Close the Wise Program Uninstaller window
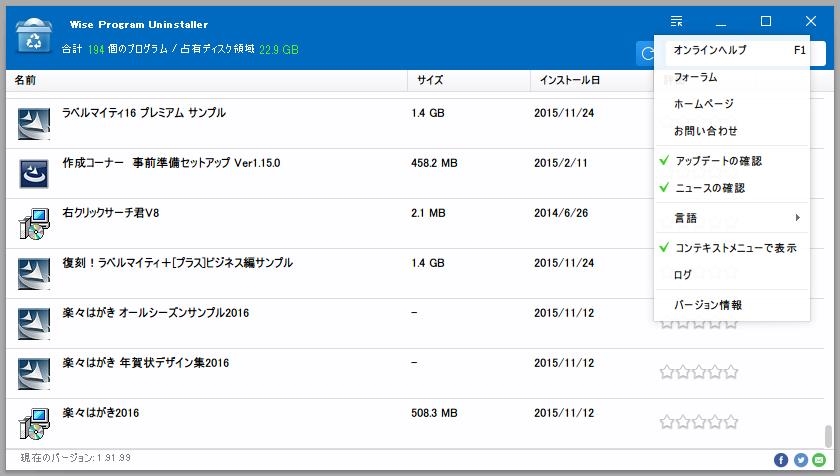This screenshot has height=476, width=840. click(811, 21)
